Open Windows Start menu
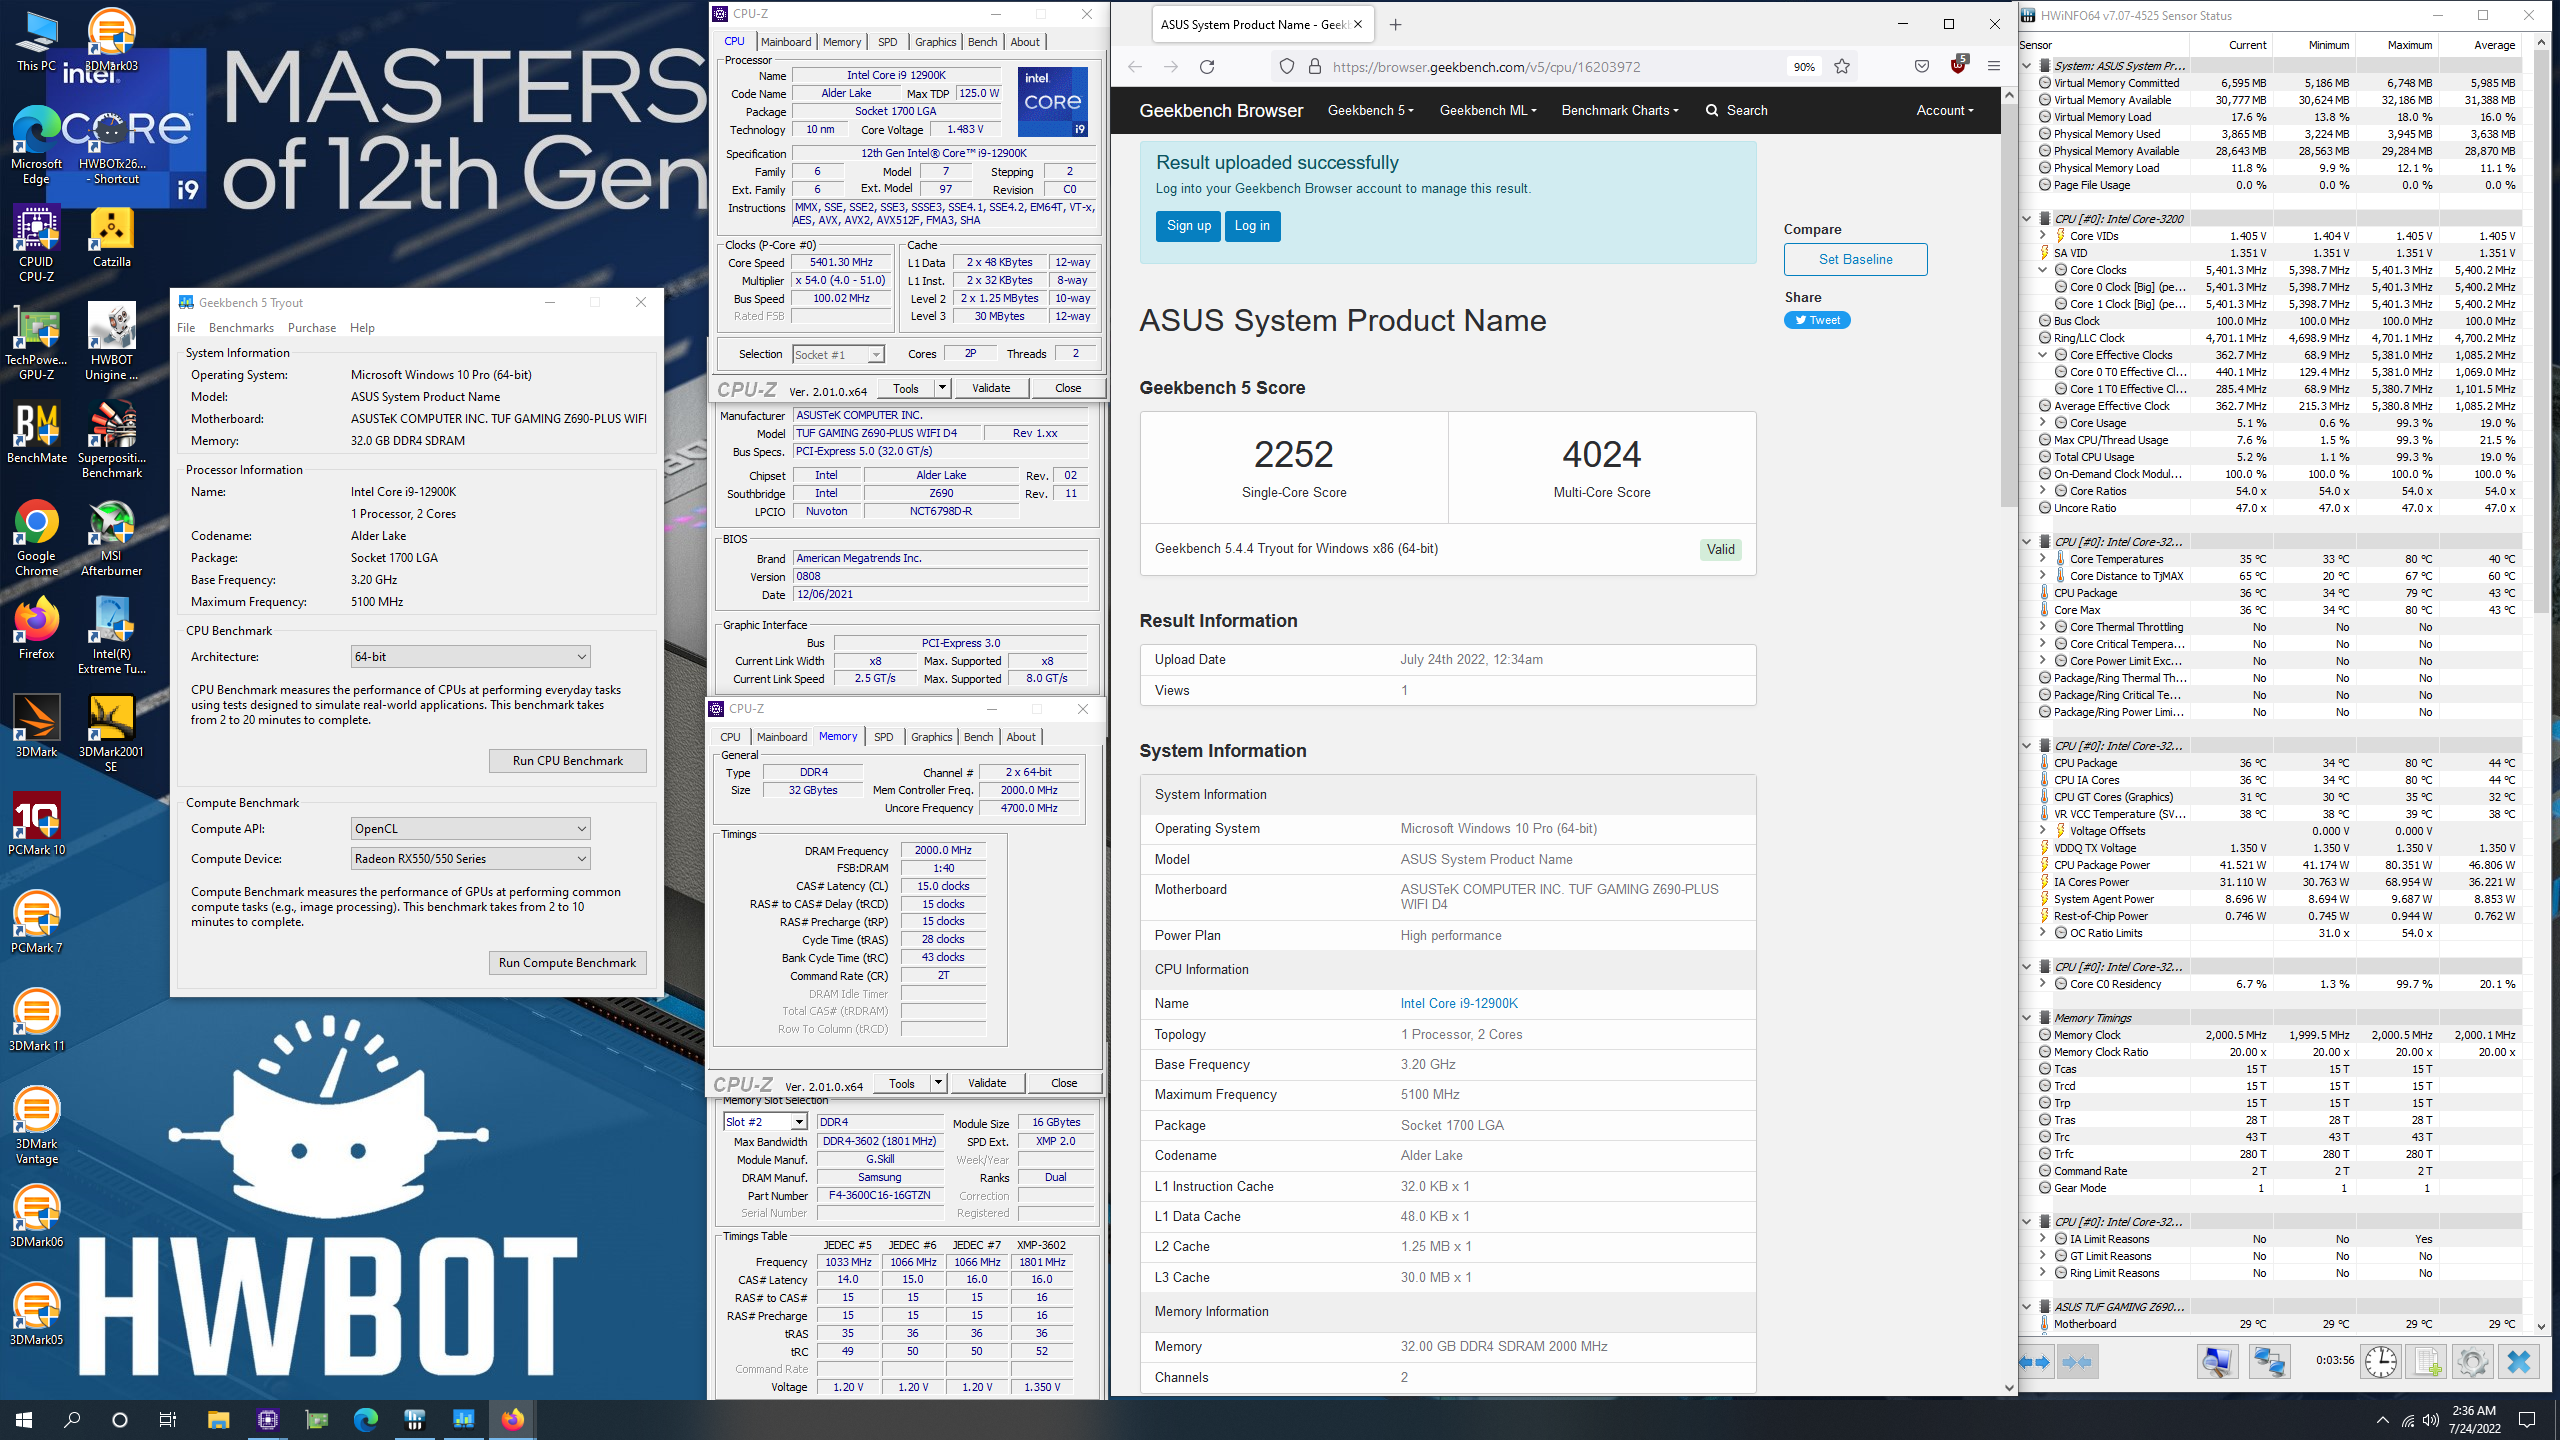Image resolution: width=2560 pixels, height=1440 pixels. [24, 1419]
